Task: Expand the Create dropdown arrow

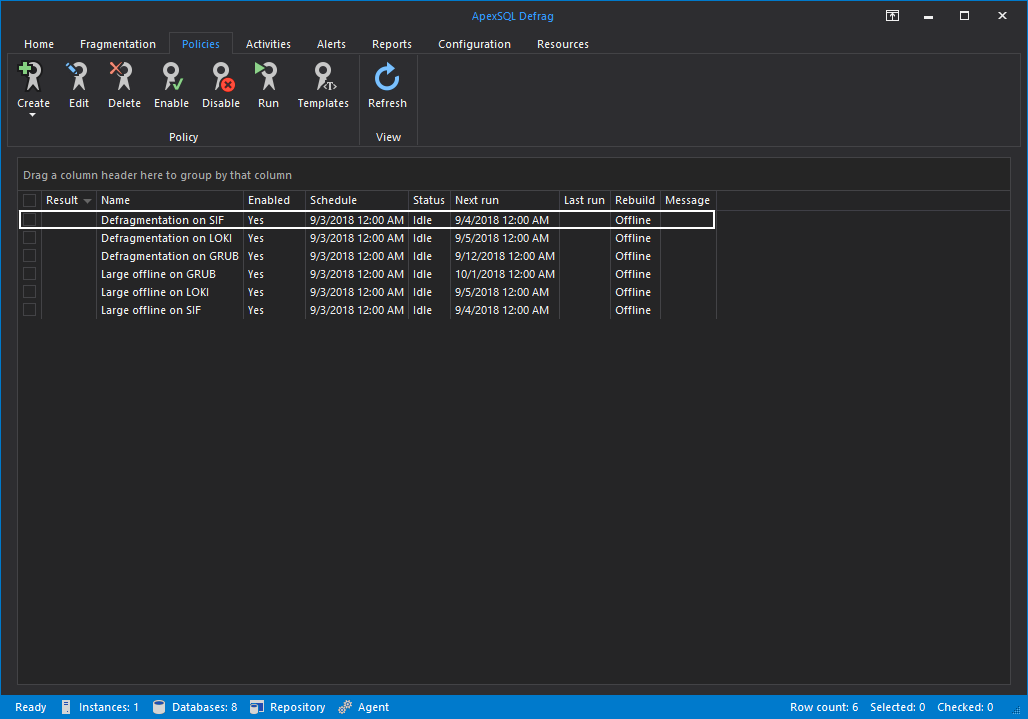Action: click(33, 116)
